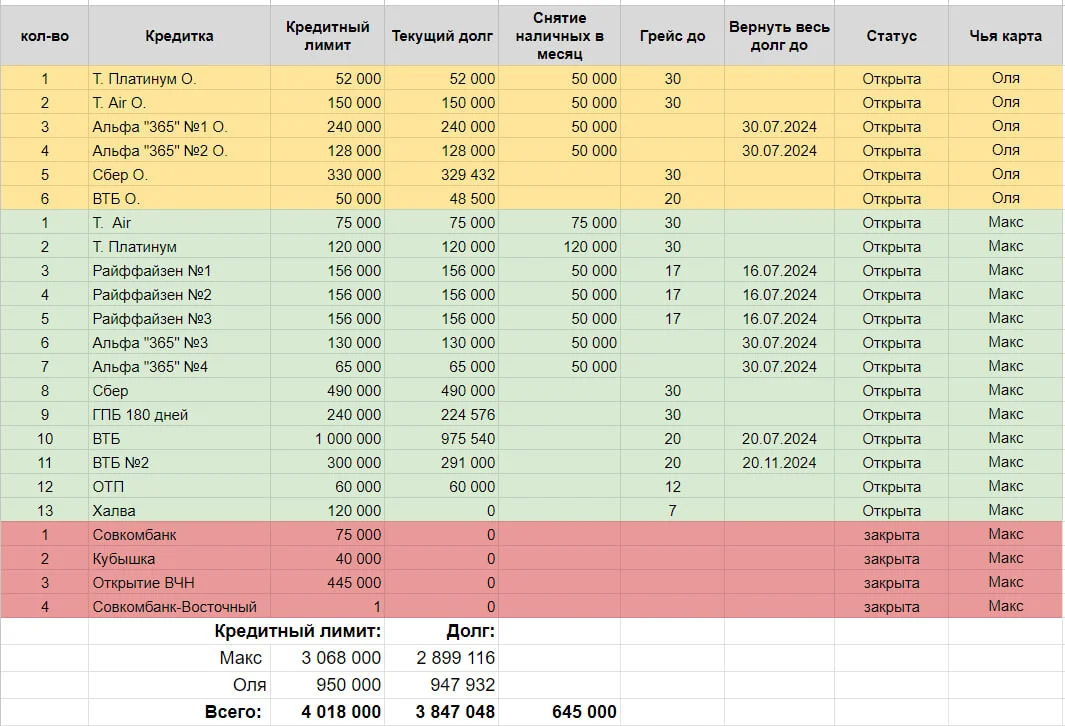Click cell 'Альфа "365" №2 О.'
The image size is (1065, 726).
point(179,151)
